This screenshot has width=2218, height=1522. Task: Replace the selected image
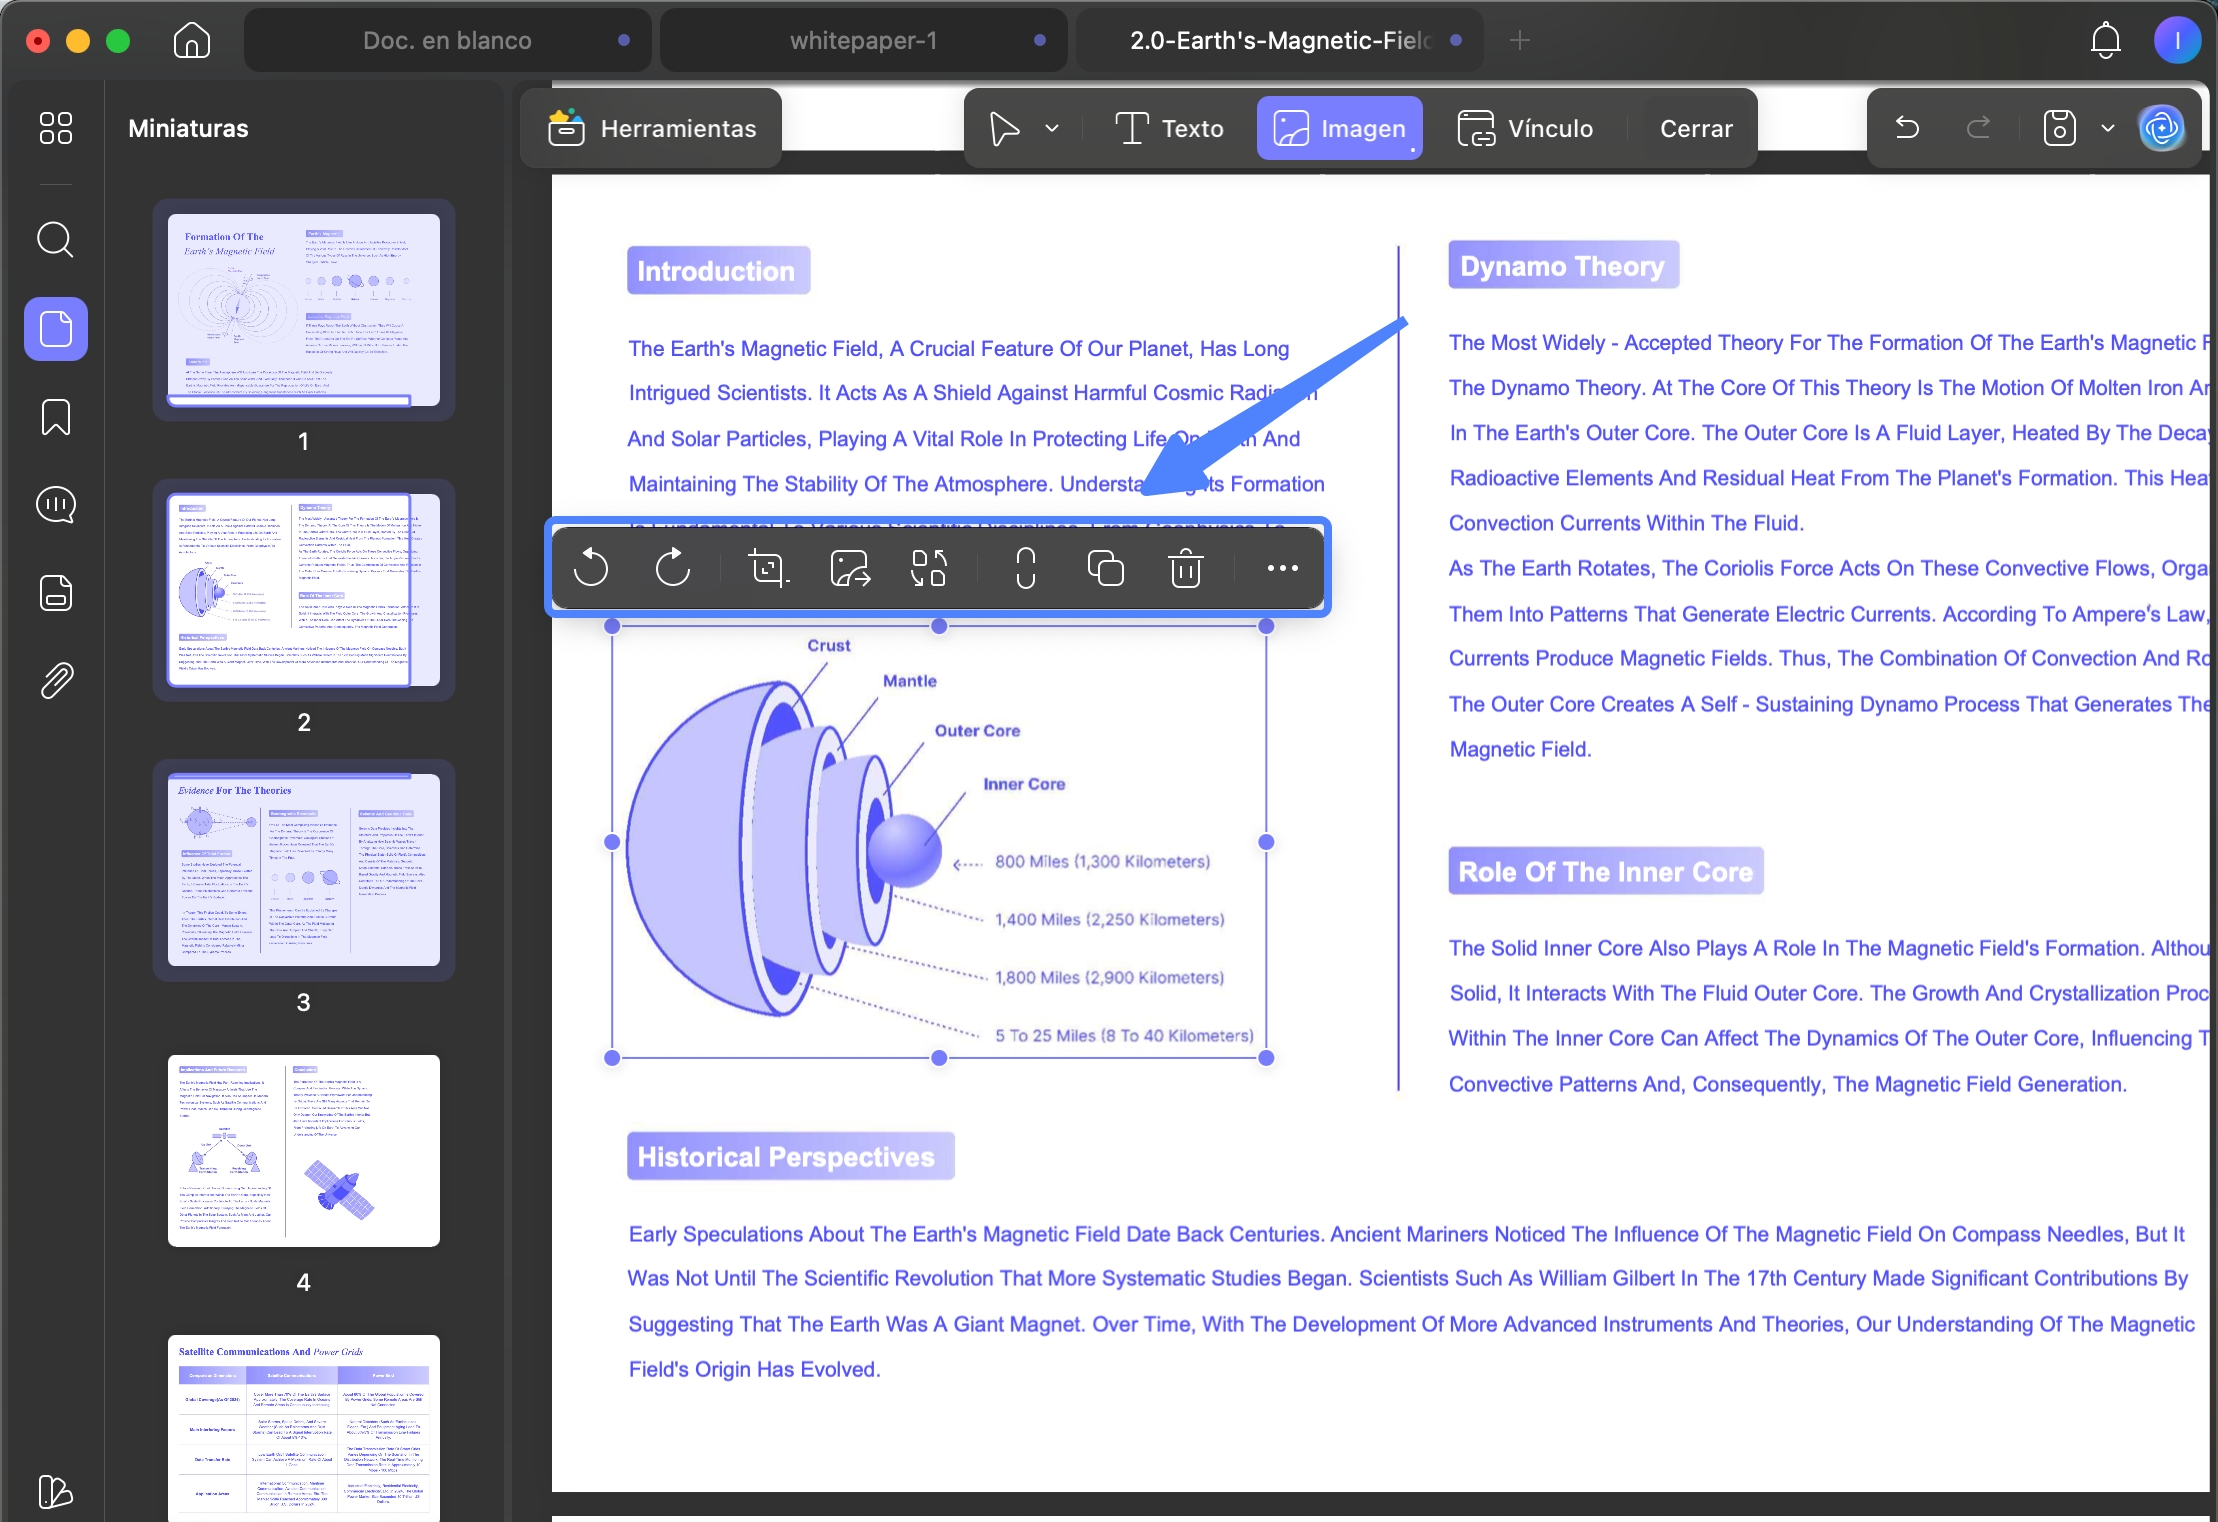pos(929,568)
